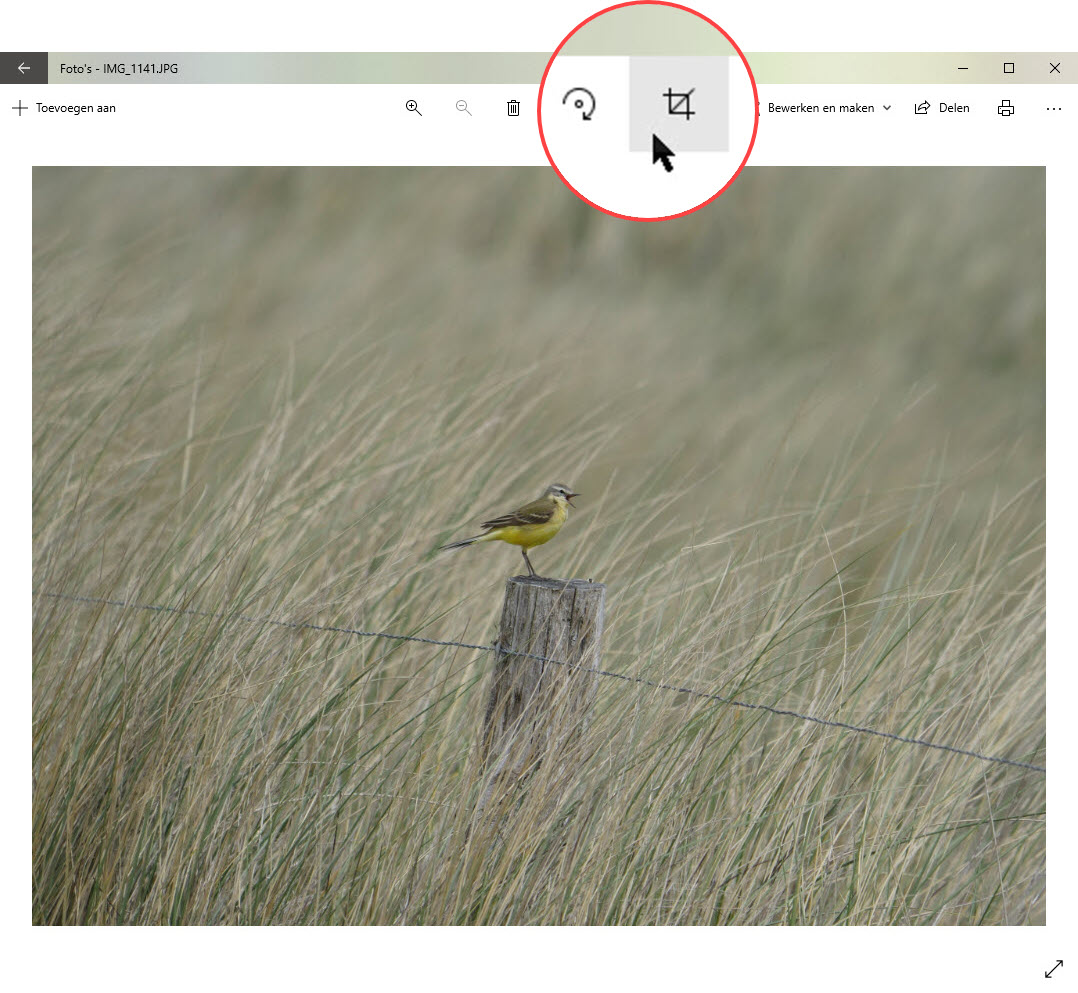Click the title text Foto's - IMG_1141.JPG
This screenshot has height=993, width=1078.
119,69
